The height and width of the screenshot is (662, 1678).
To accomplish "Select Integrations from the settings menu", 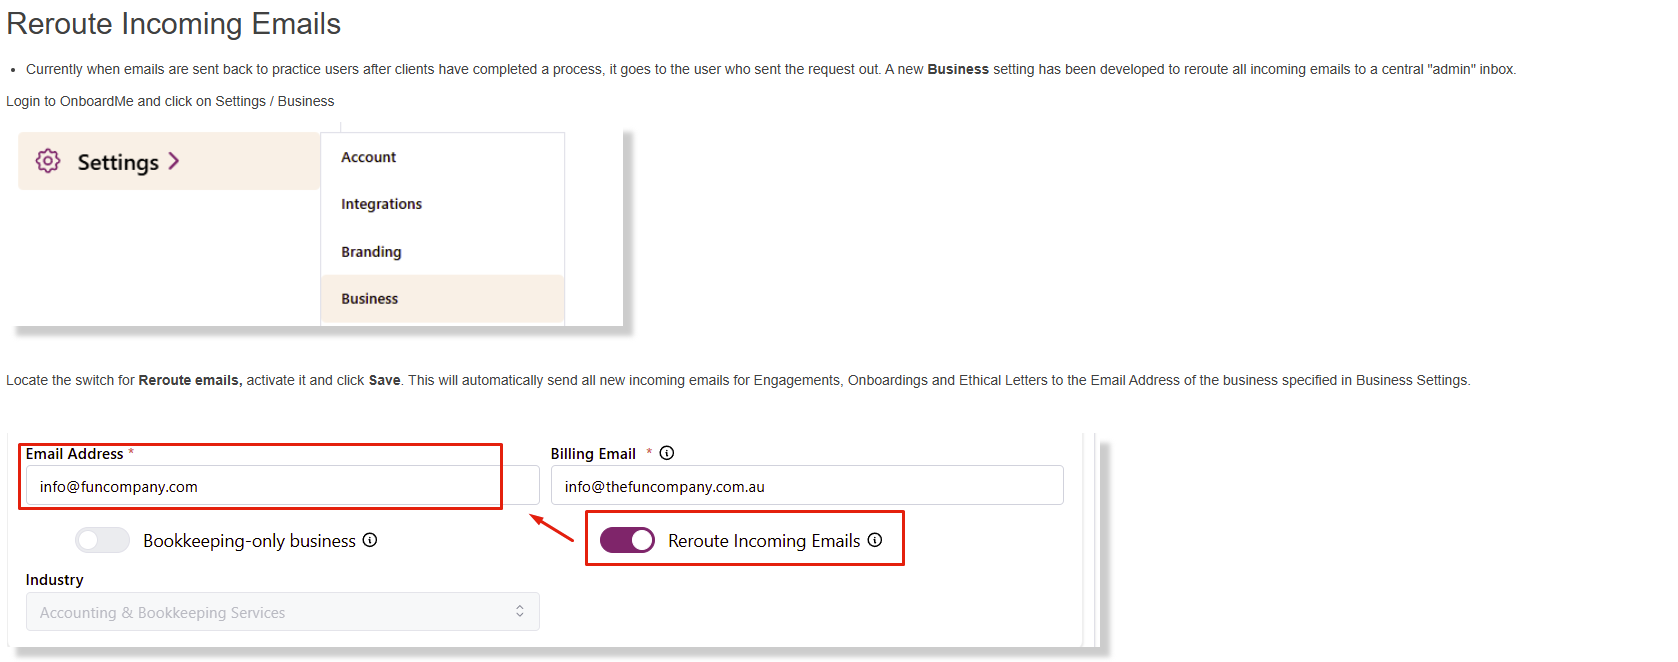I will click(381, 204).
